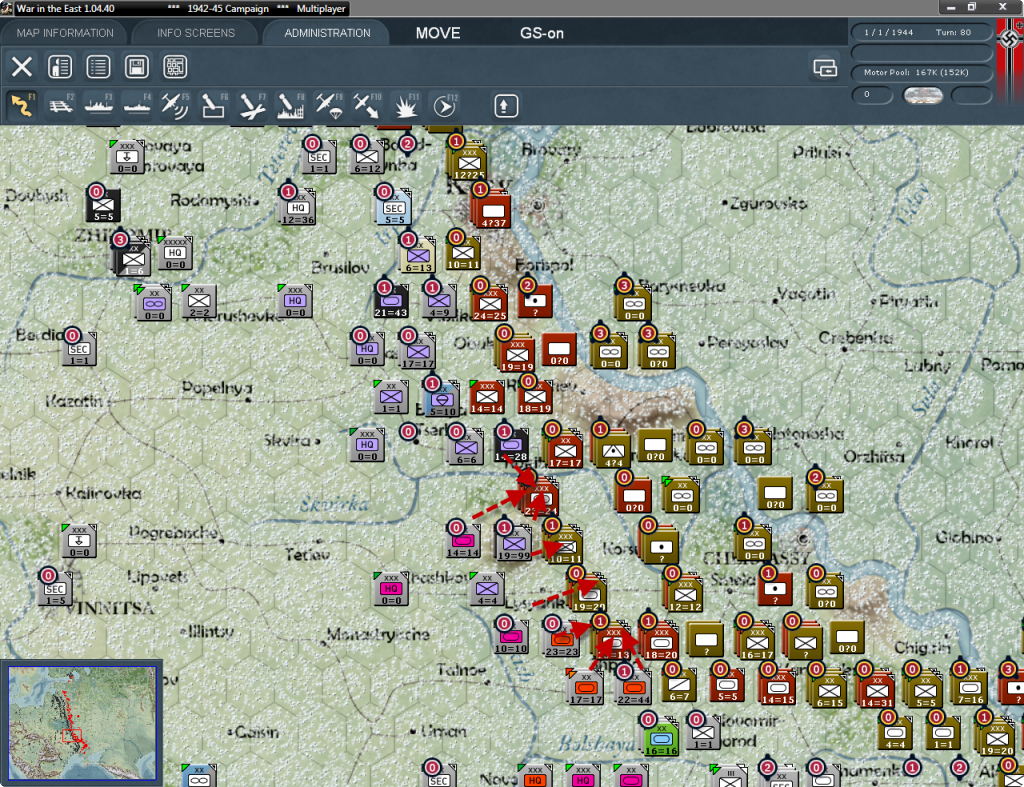The width and height of the screenshot is (1024, 787).
Task: Choose Naval Transport mode (F3)
Action: [99, 106]
